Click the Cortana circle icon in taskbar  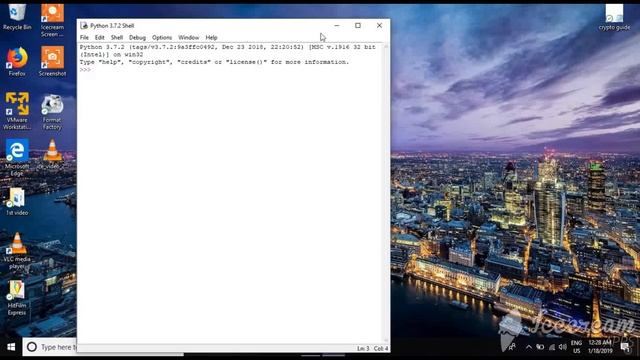pos(32,347)
